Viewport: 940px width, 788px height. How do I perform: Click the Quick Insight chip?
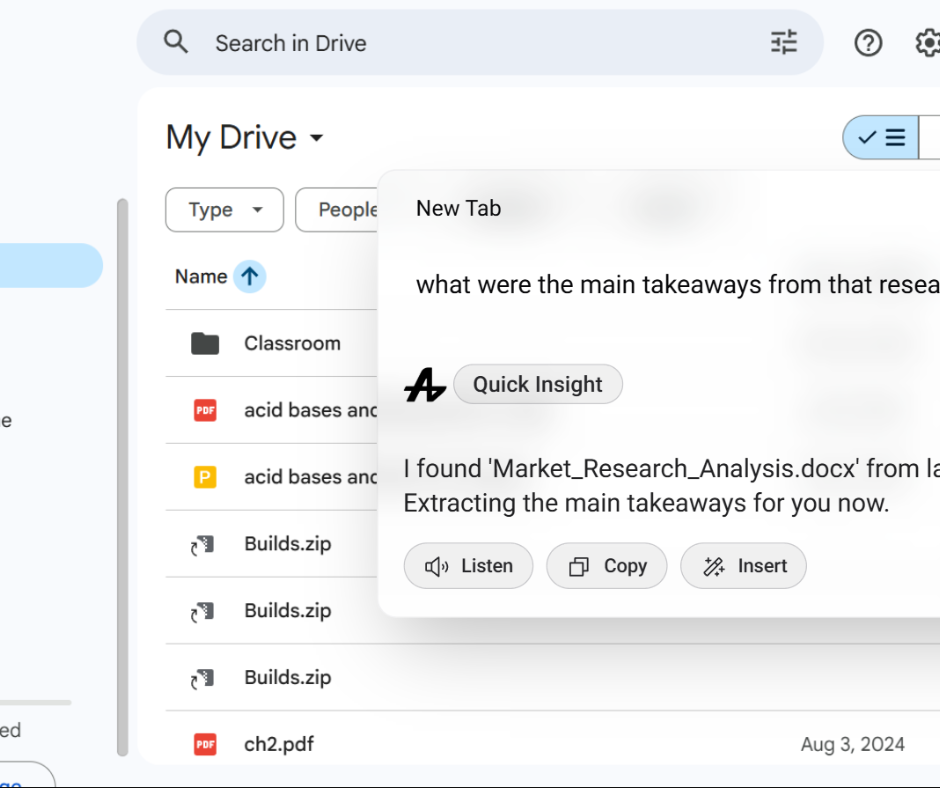tap(537, 385)
